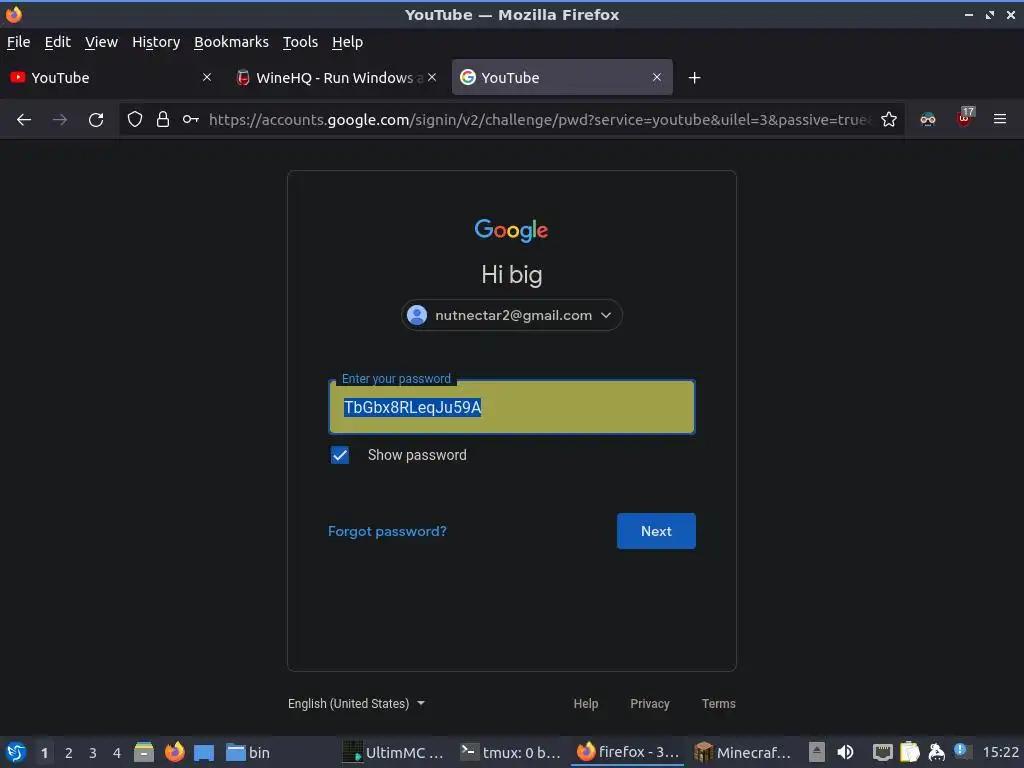Viewport: 1024px width, 768px height.
Task: Click the show desktop icon in taskbar
Action: (x=204, y=752)
